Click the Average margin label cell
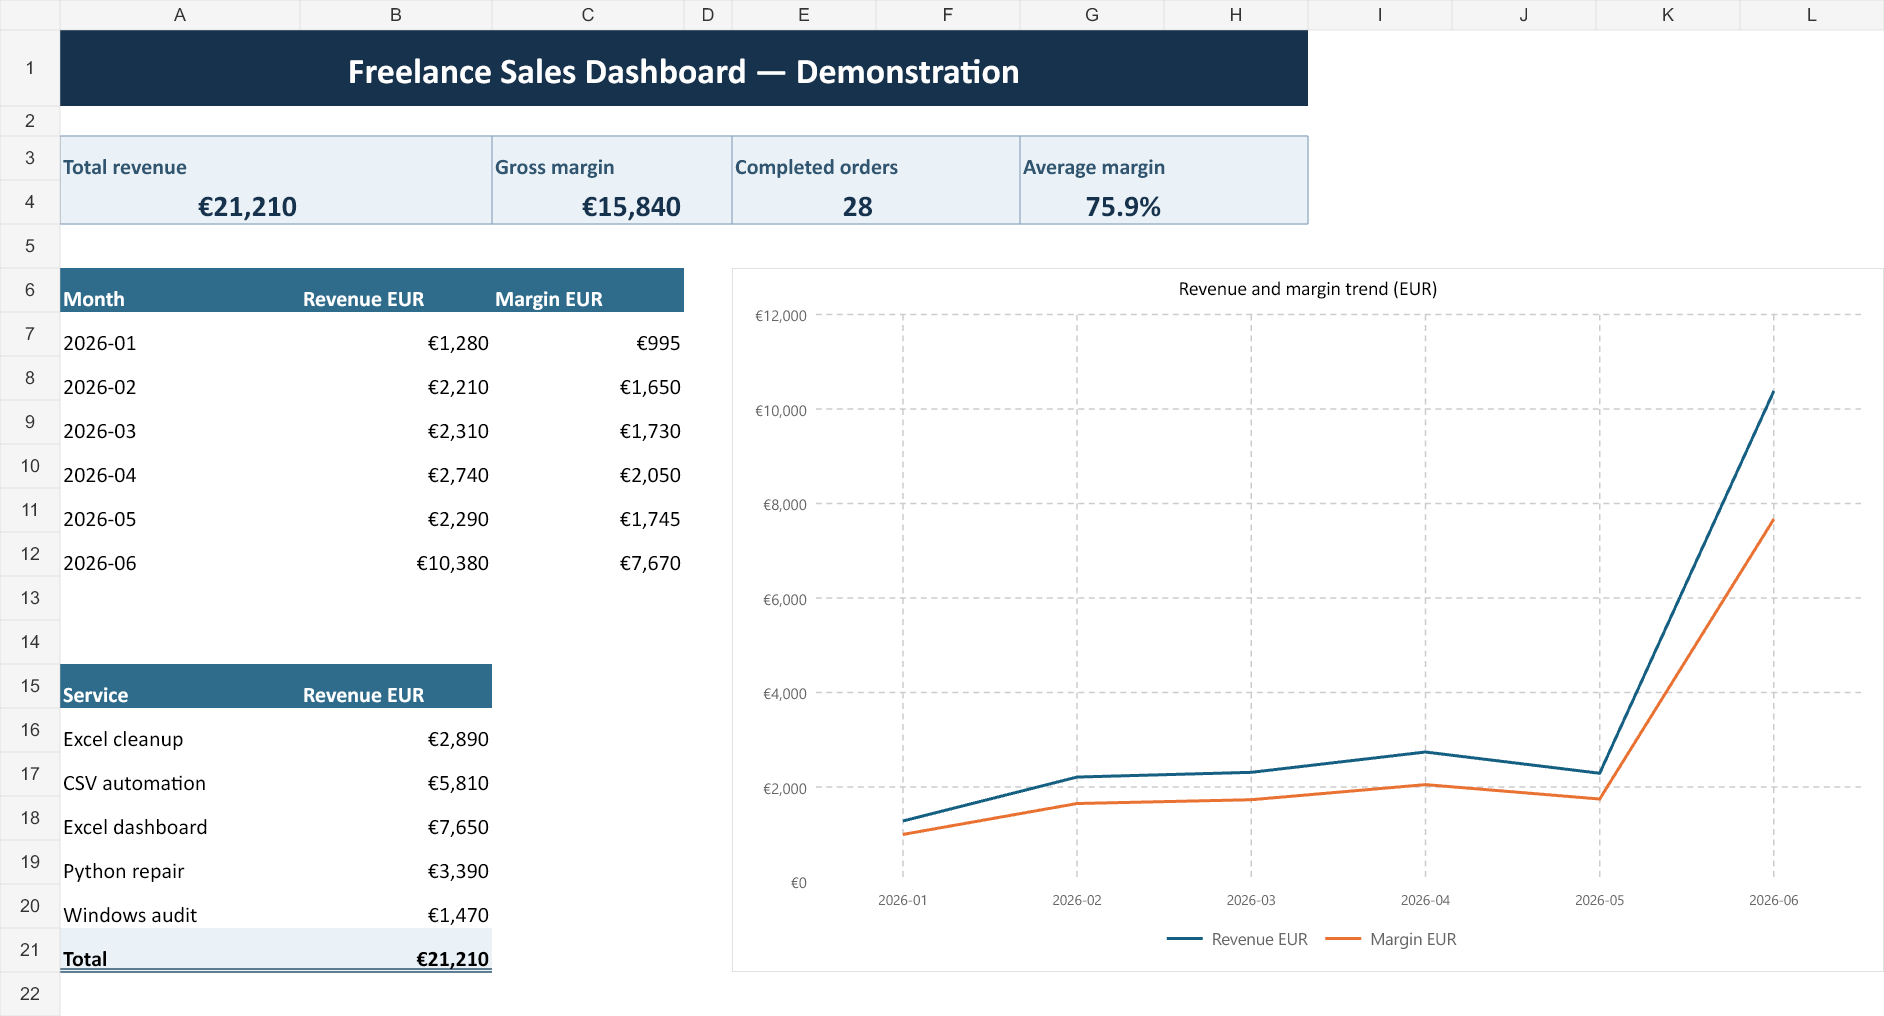 point(1164,158)
